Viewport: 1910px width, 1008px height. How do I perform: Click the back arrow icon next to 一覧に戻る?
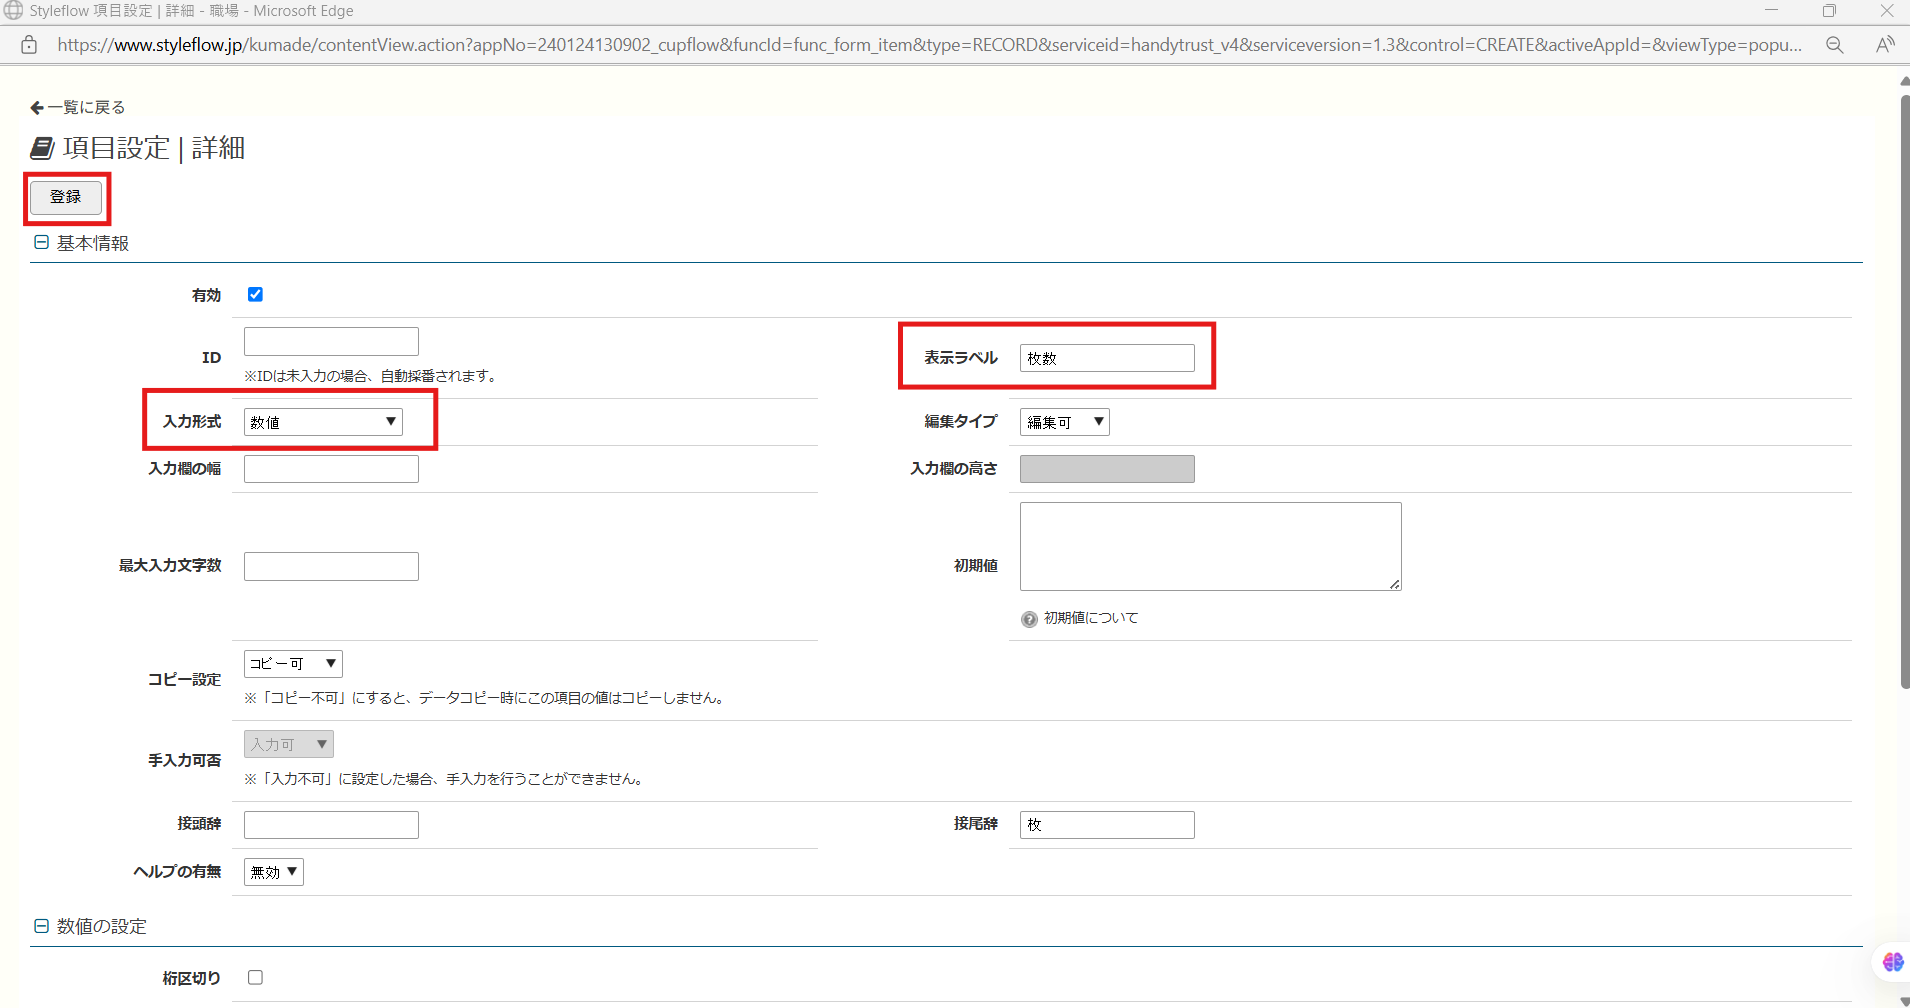[x=36, y=107]
